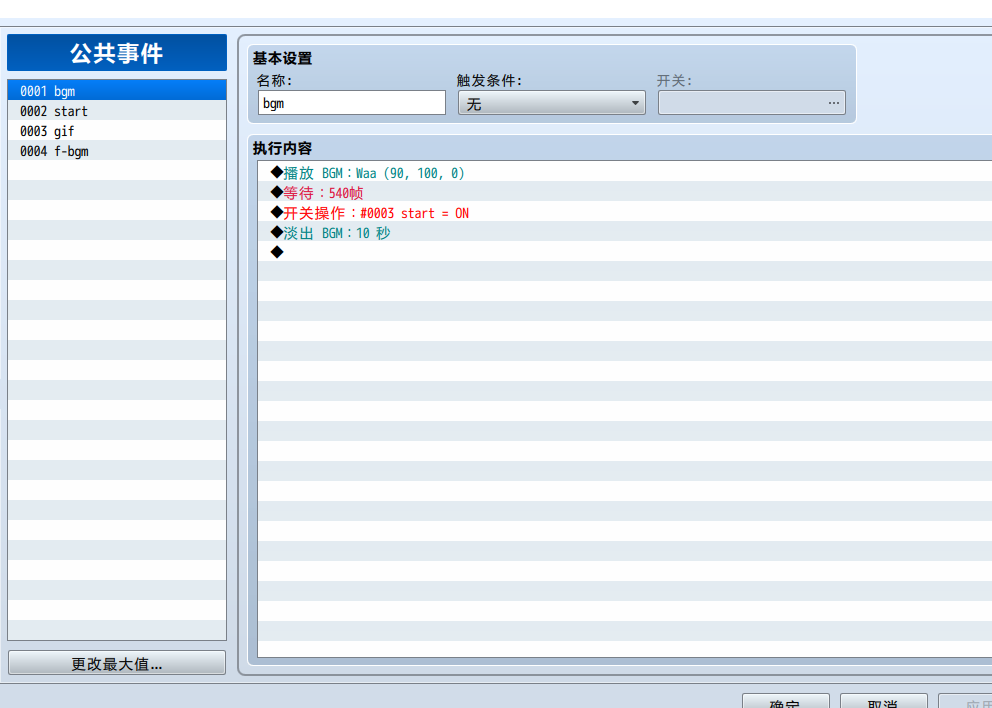
Task: Confirm with the 确定 button
Action: [x=786, y=701]
